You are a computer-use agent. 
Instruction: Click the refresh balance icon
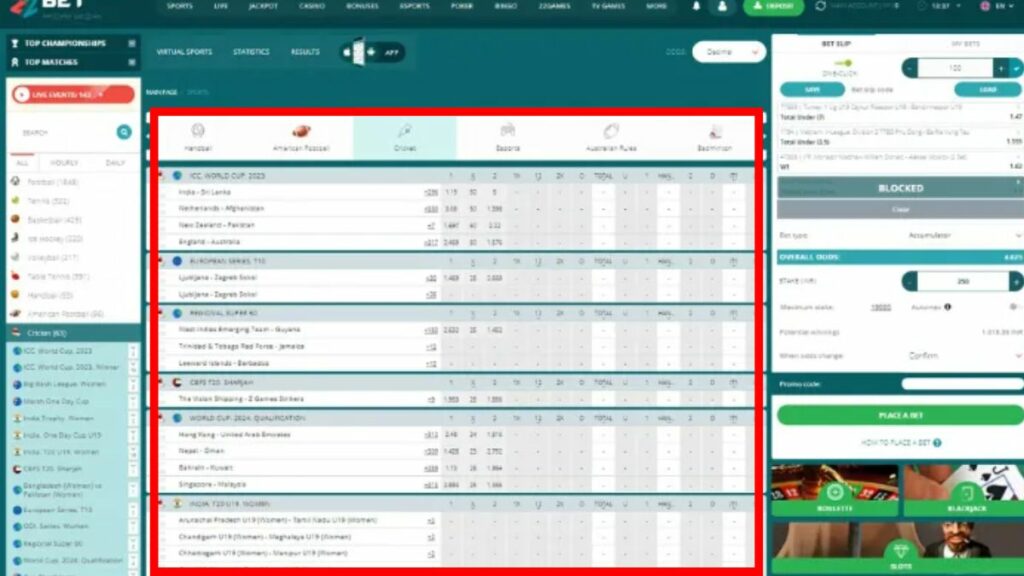coord(821,6)
